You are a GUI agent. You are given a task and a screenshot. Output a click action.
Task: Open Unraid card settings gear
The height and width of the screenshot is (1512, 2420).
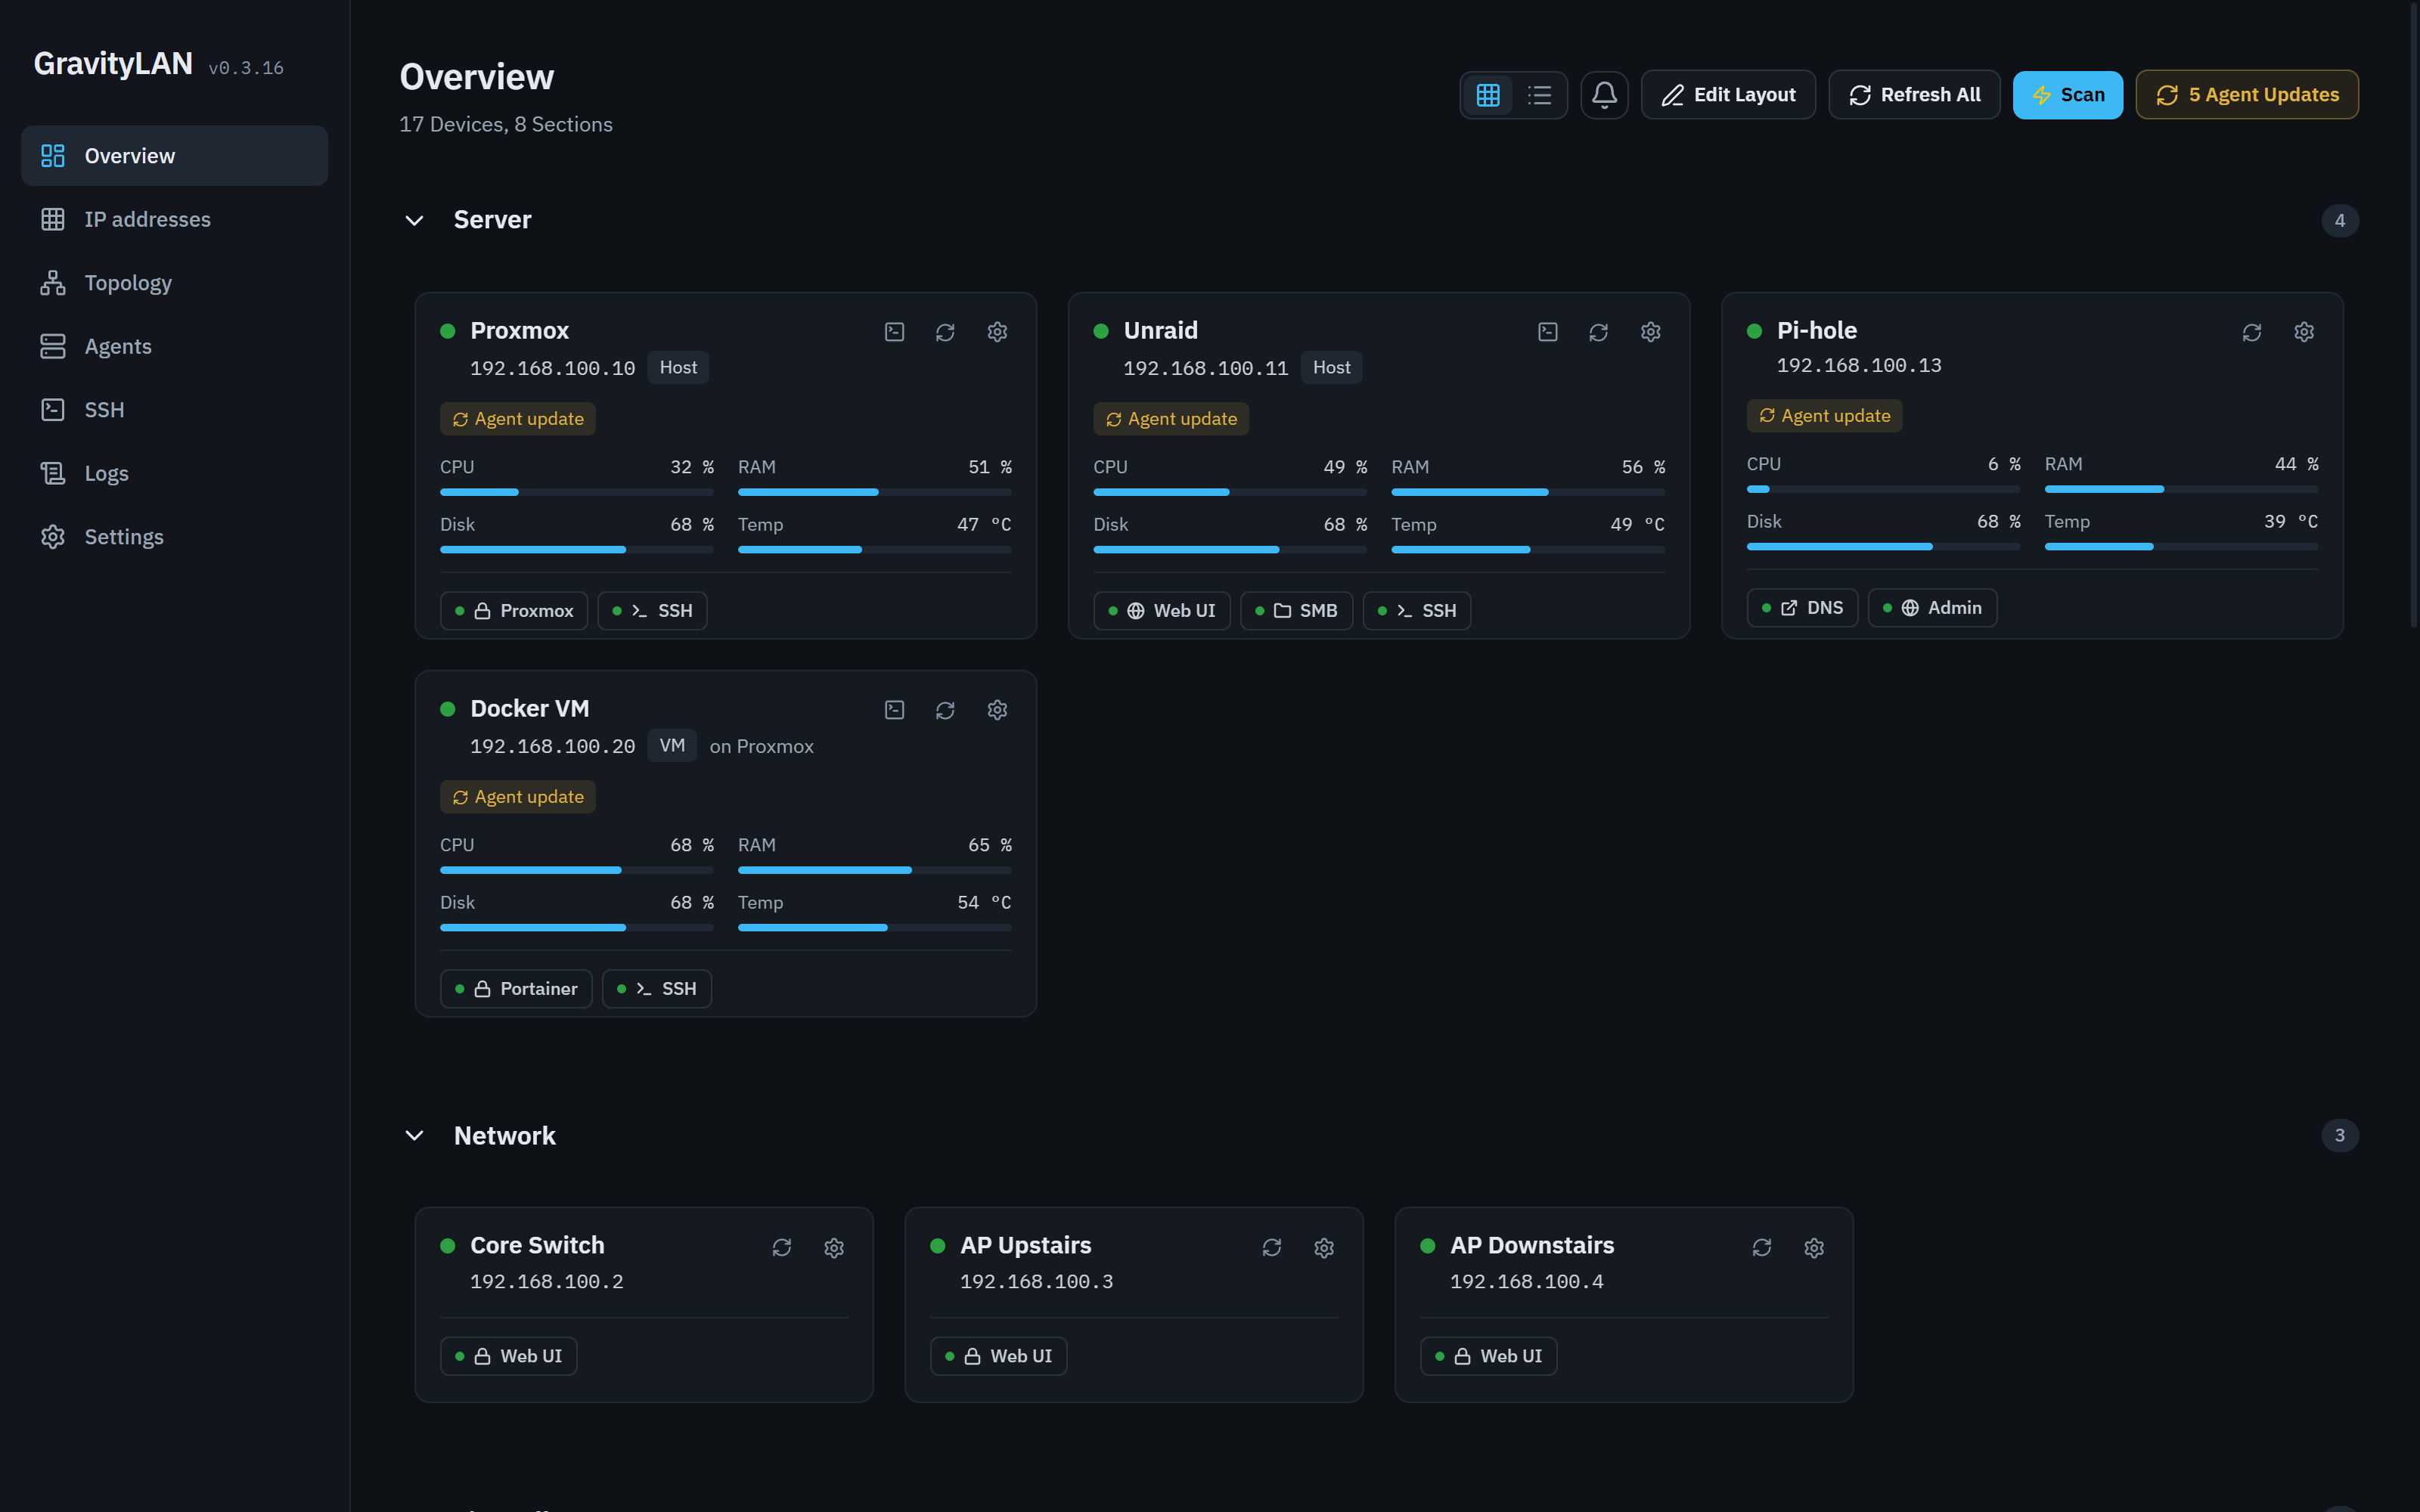[x=1650, y=332]
